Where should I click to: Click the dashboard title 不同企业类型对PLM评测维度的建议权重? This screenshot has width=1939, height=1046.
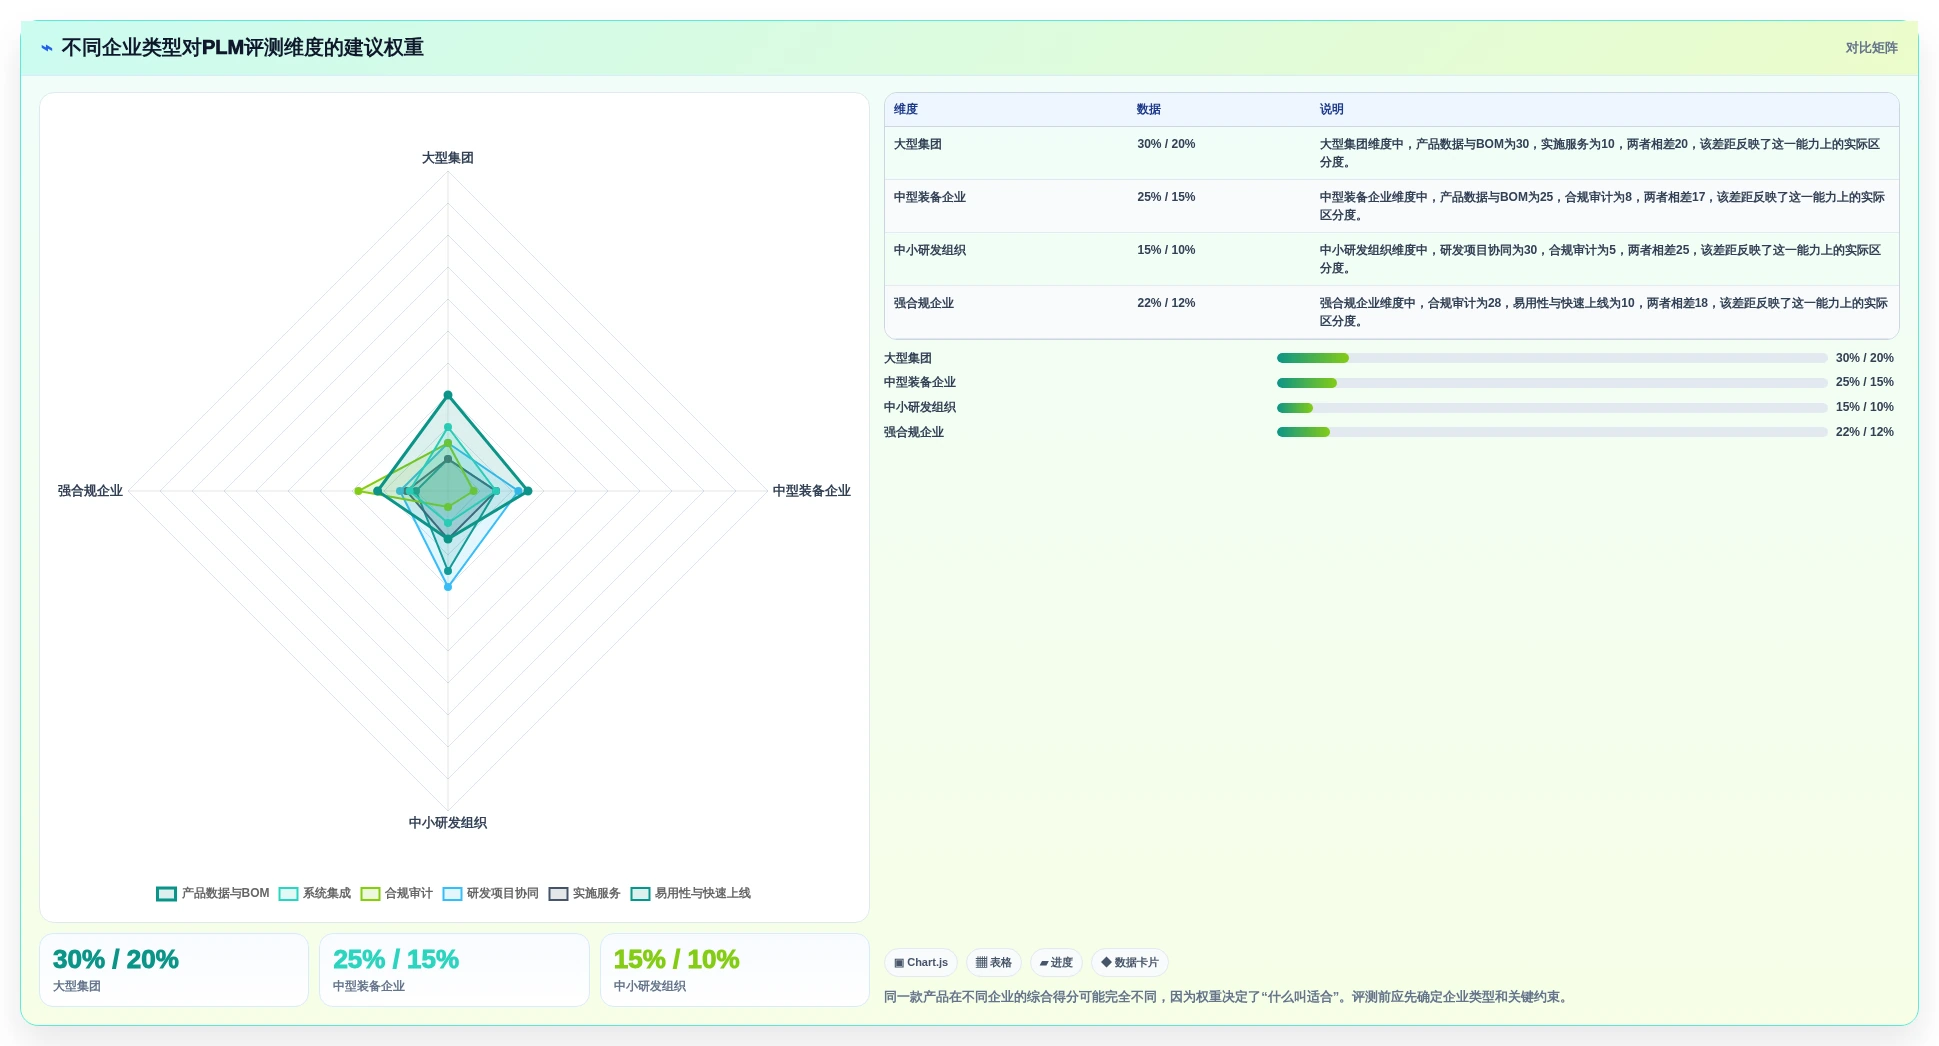click(242, 48)
